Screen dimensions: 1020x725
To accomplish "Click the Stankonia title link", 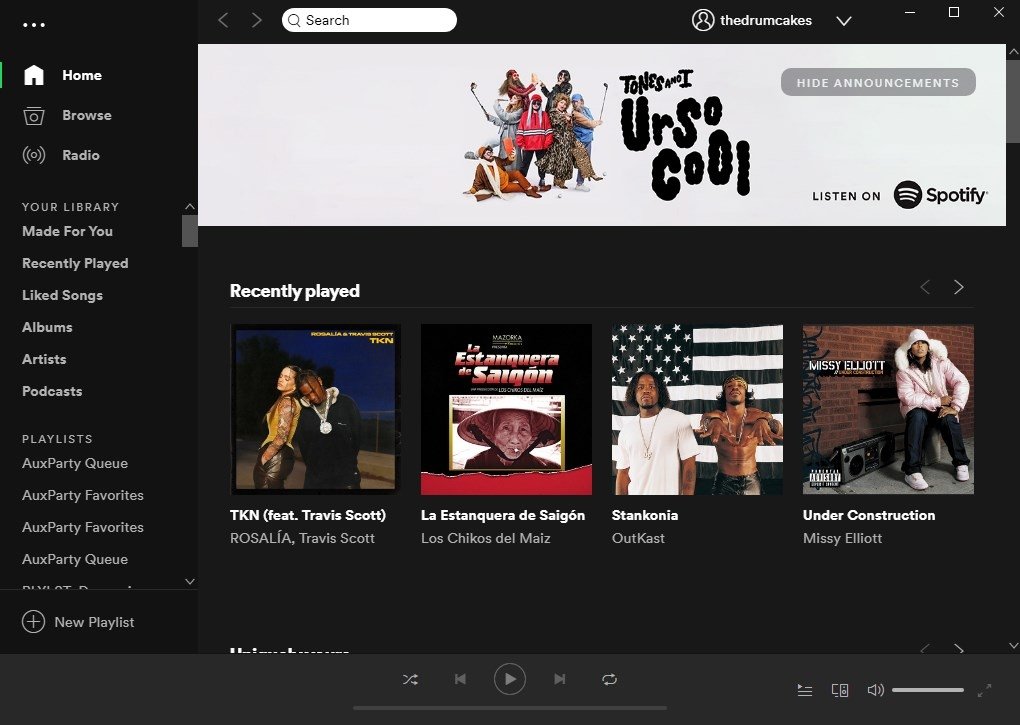I will (x=645, y=515).
